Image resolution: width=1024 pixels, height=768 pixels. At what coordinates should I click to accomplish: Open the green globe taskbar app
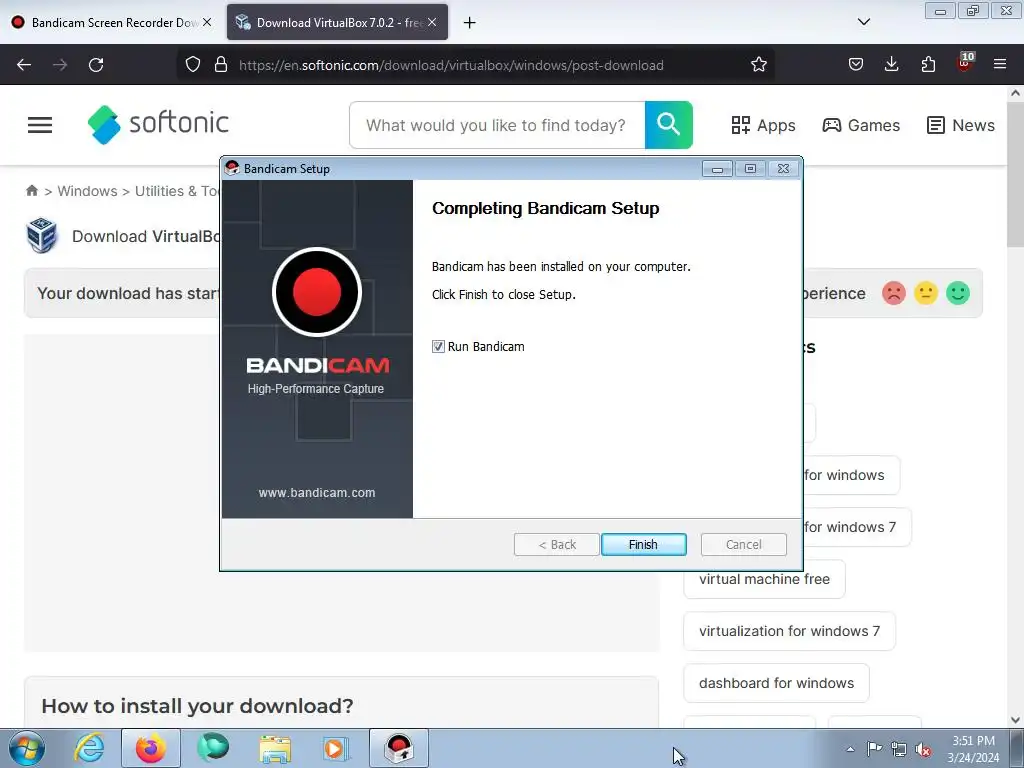pyautogui.click(x=213, y=748)
